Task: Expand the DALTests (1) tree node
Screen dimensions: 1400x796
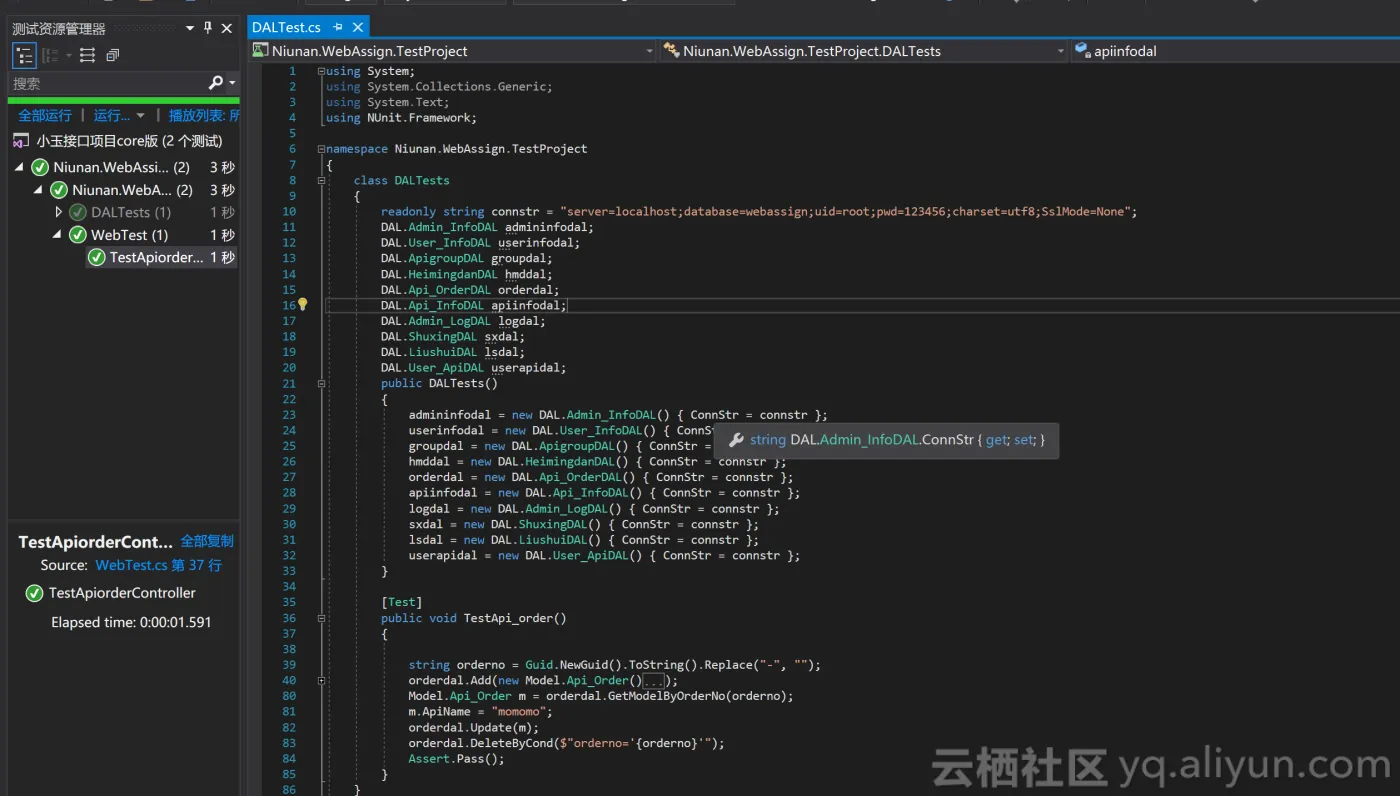Action: [x=59, y=211]
